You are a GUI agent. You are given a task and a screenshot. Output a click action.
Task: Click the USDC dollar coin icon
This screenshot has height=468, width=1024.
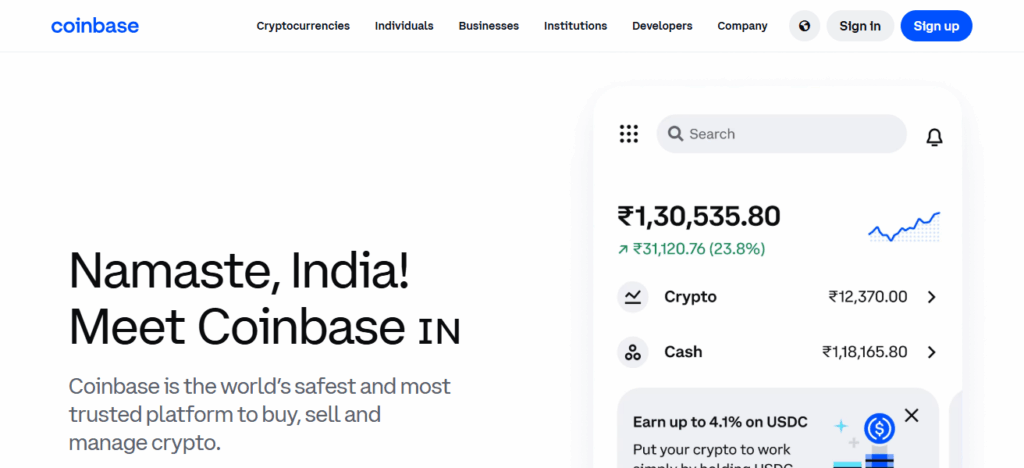click(x=879, y=429)
